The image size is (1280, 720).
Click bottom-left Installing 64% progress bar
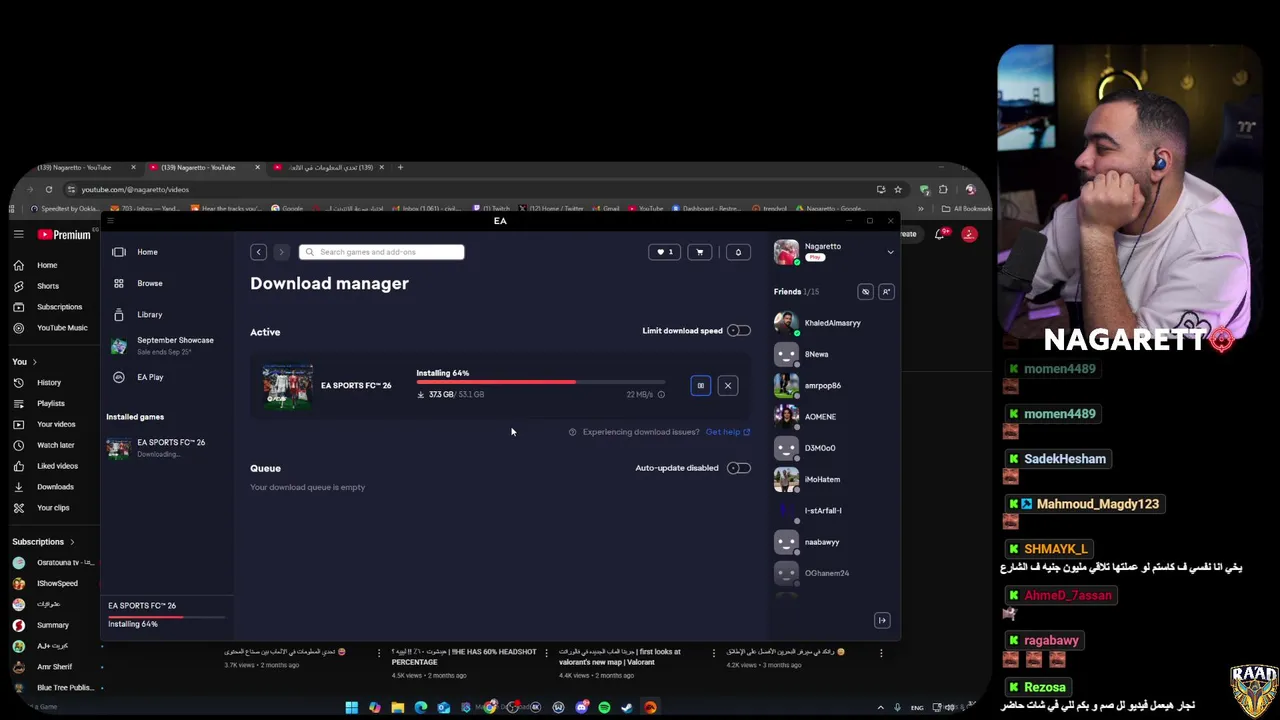[168, 616]
